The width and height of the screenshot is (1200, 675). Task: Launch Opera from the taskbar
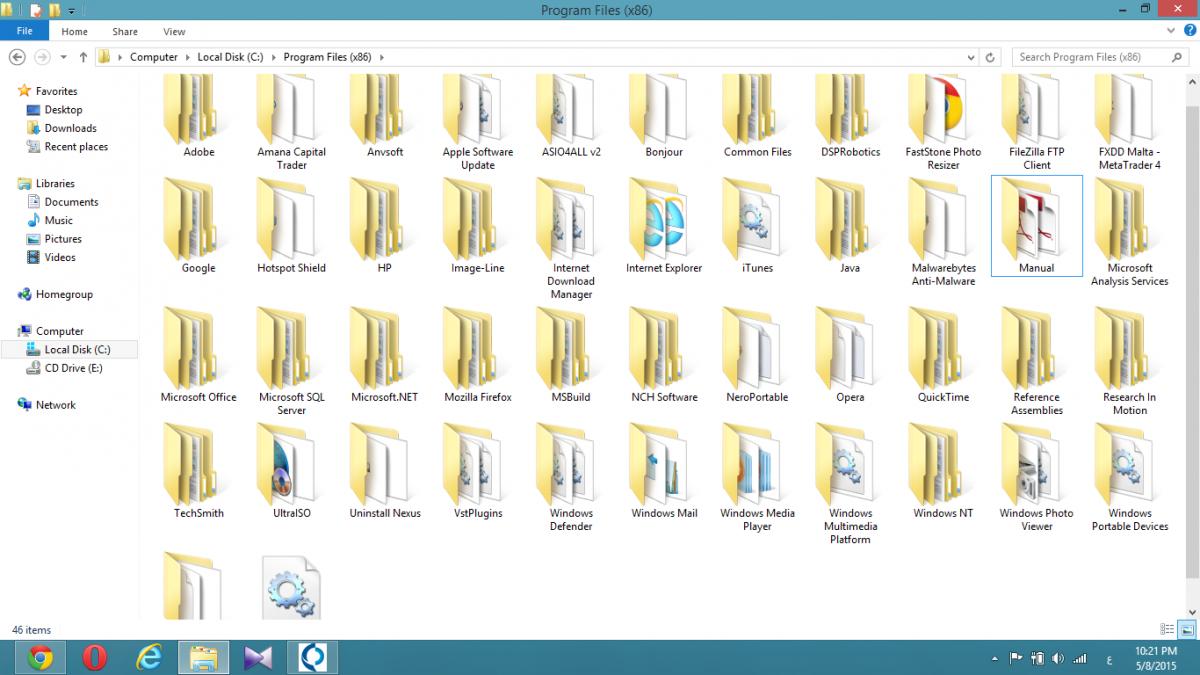(95, 657)
